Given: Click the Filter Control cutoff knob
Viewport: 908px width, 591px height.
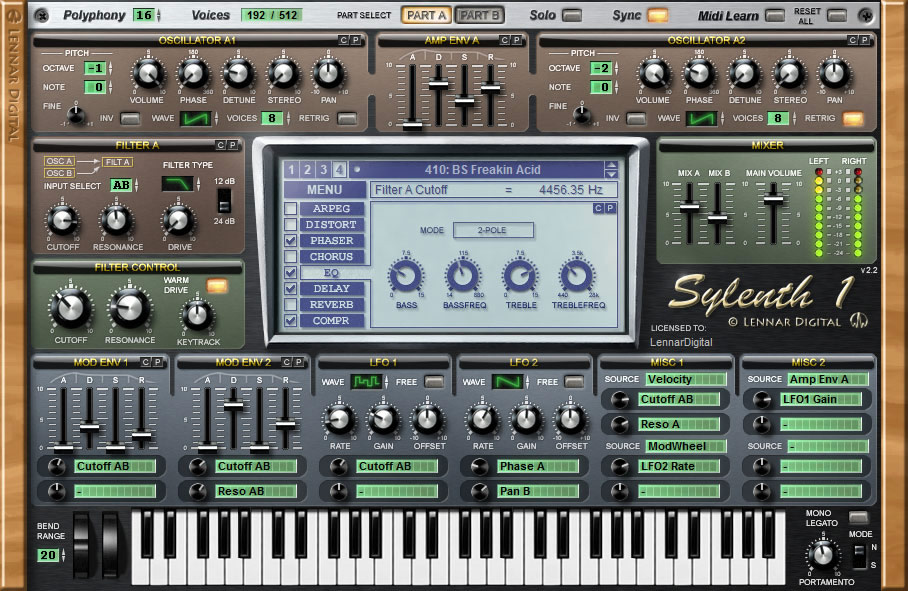Looking at the screenshot, I should tap(70, 308).
